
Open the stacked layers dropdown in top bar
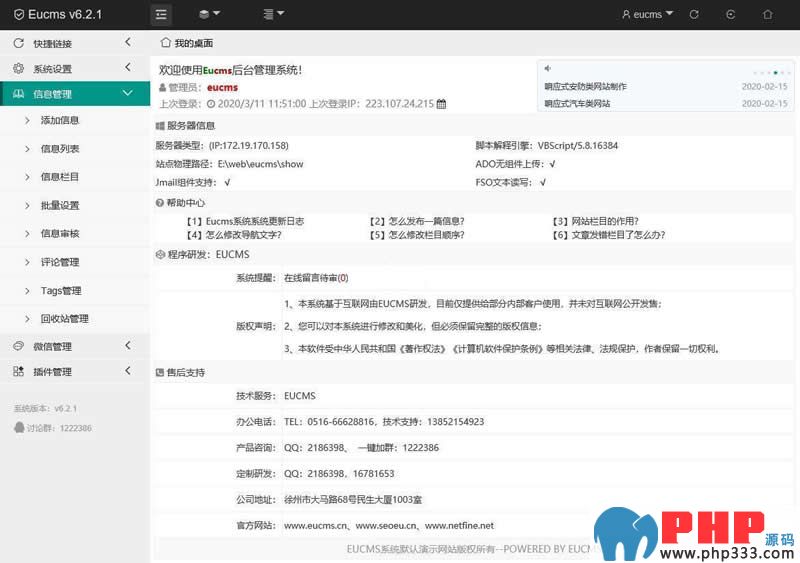click(209, 14)
